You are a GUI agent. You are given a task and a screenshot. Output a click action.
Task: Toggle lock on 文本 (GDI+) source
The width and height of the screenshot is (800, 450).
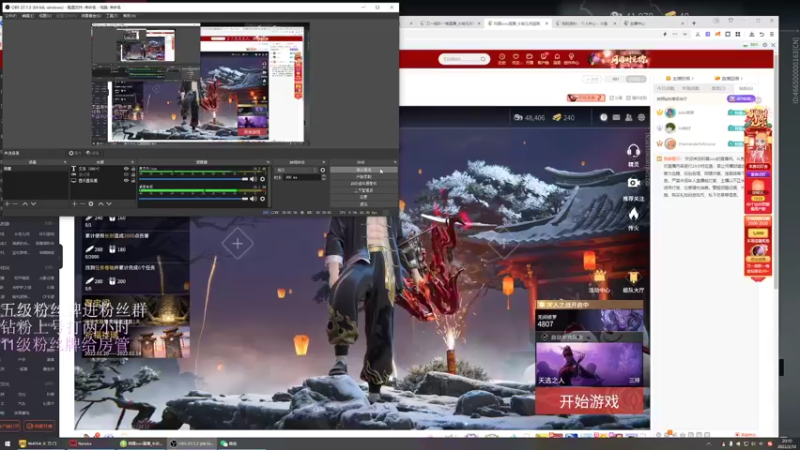(133, 168)
